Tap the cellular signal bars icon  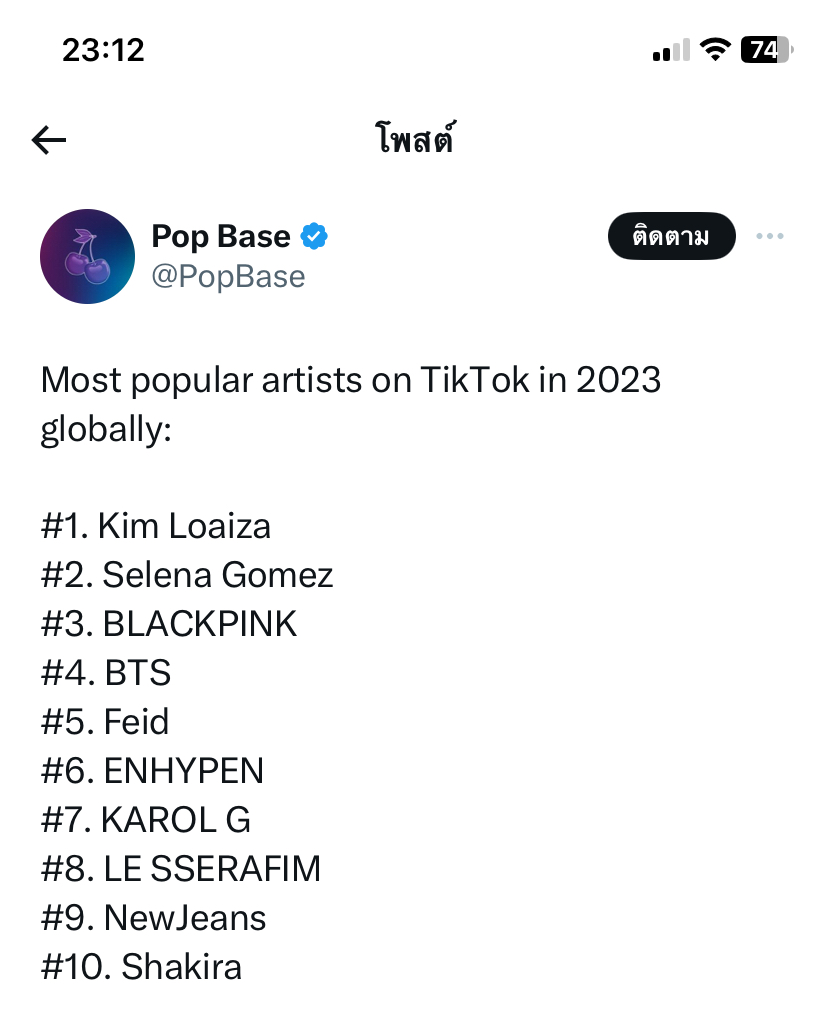(671, 50)
